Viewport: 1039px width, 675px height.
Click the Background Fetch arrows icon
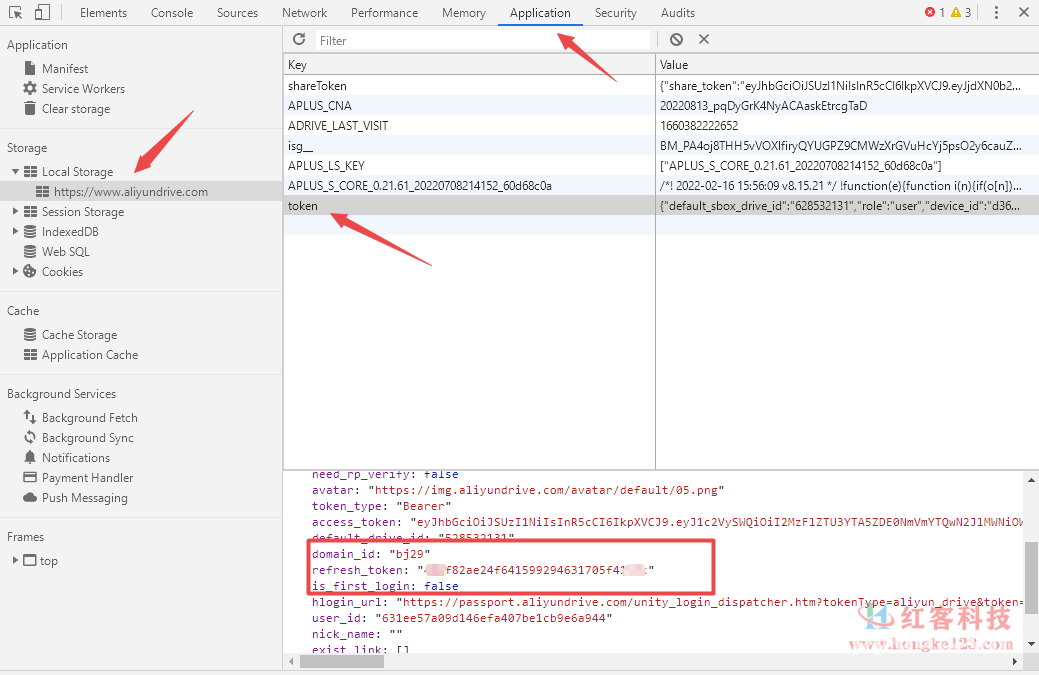coord(30,417)
